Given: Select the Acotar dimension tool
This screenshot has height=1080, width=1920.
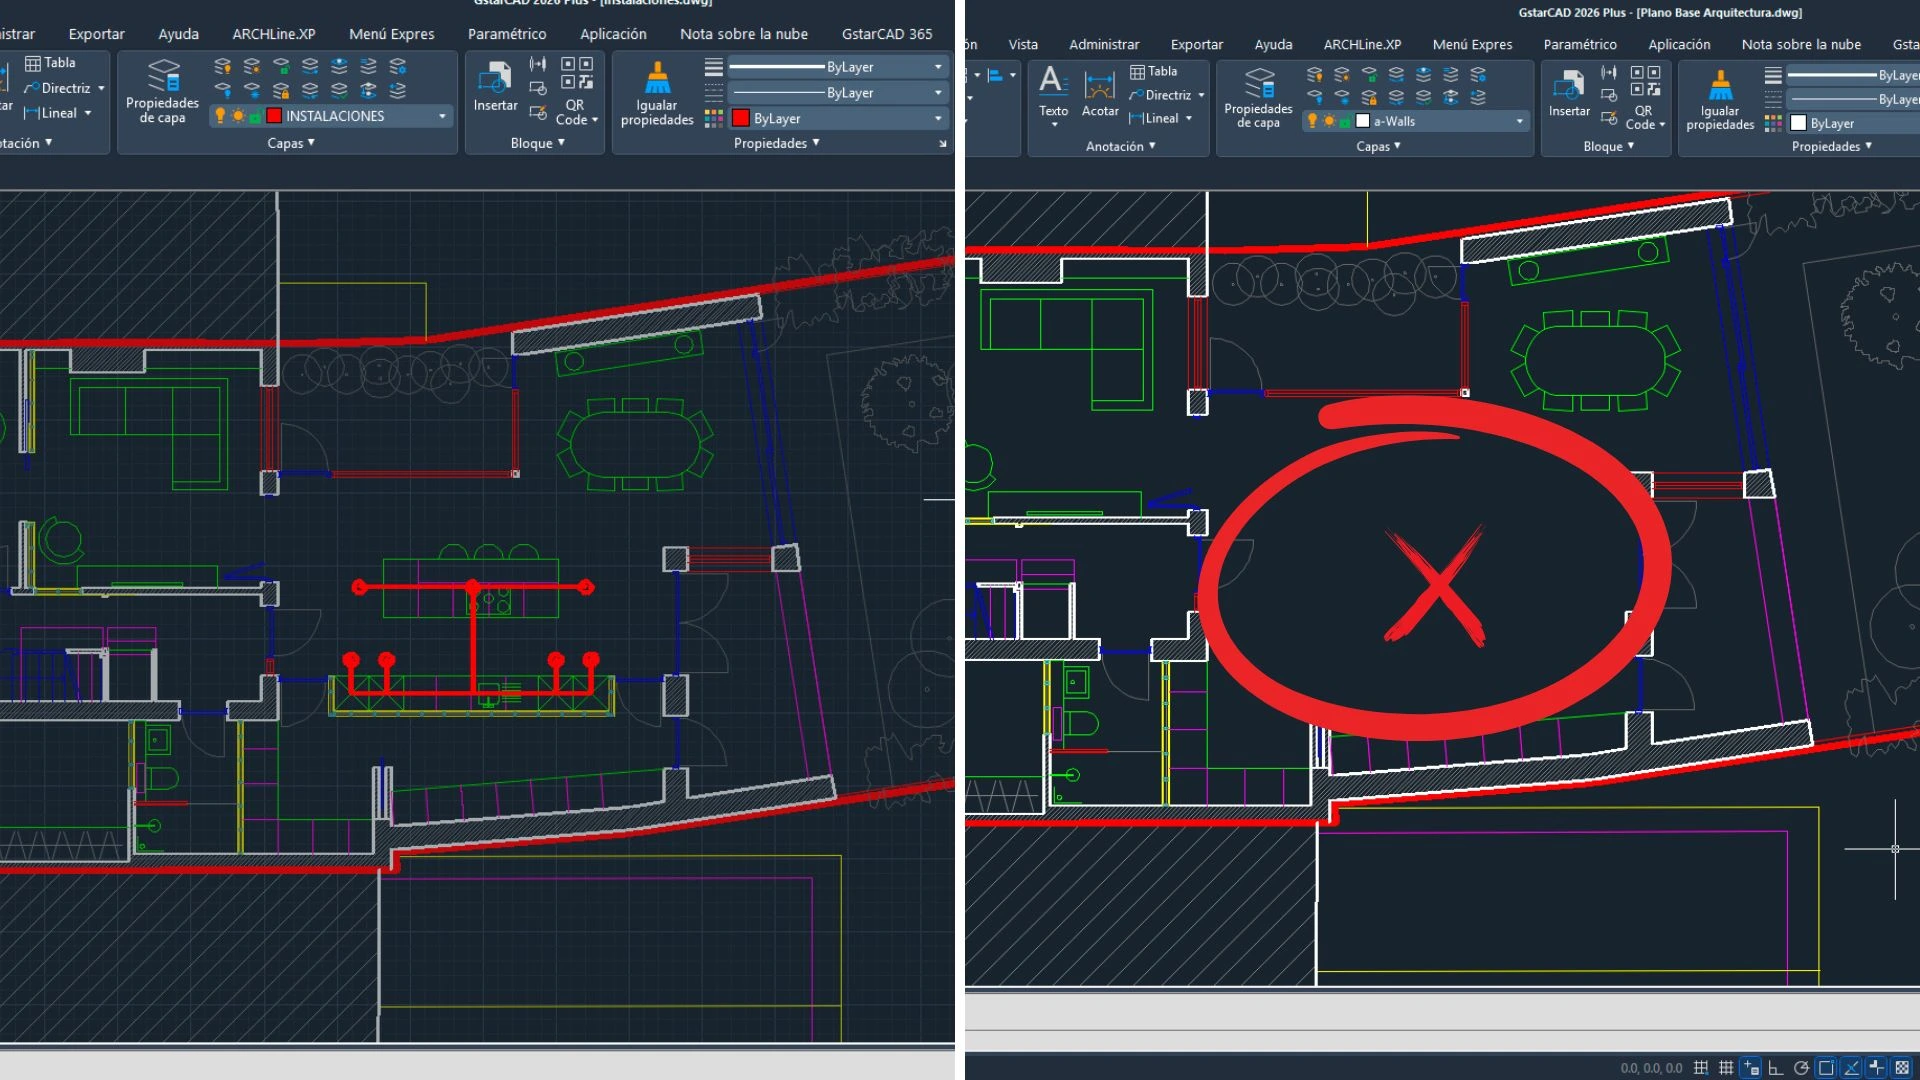Looking at the screenshot, I should tap(1100, 95).
